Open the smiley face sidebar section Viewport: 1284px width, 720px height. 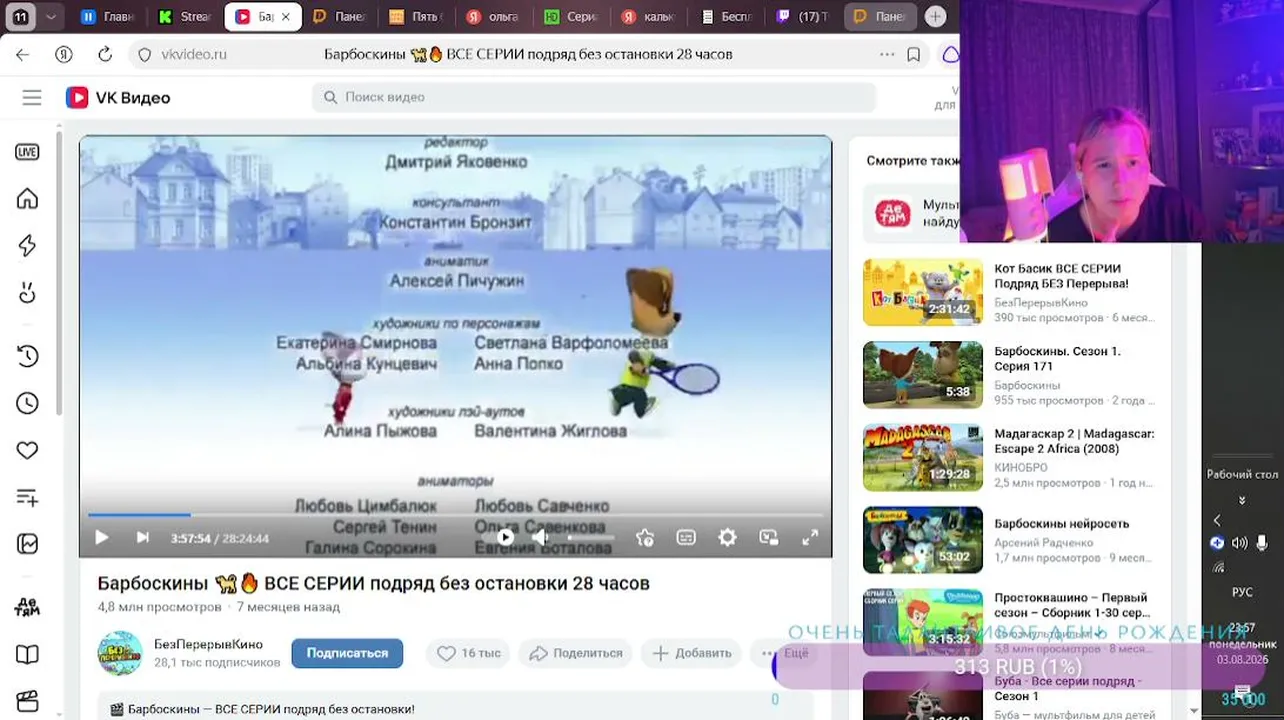[27, 293]
